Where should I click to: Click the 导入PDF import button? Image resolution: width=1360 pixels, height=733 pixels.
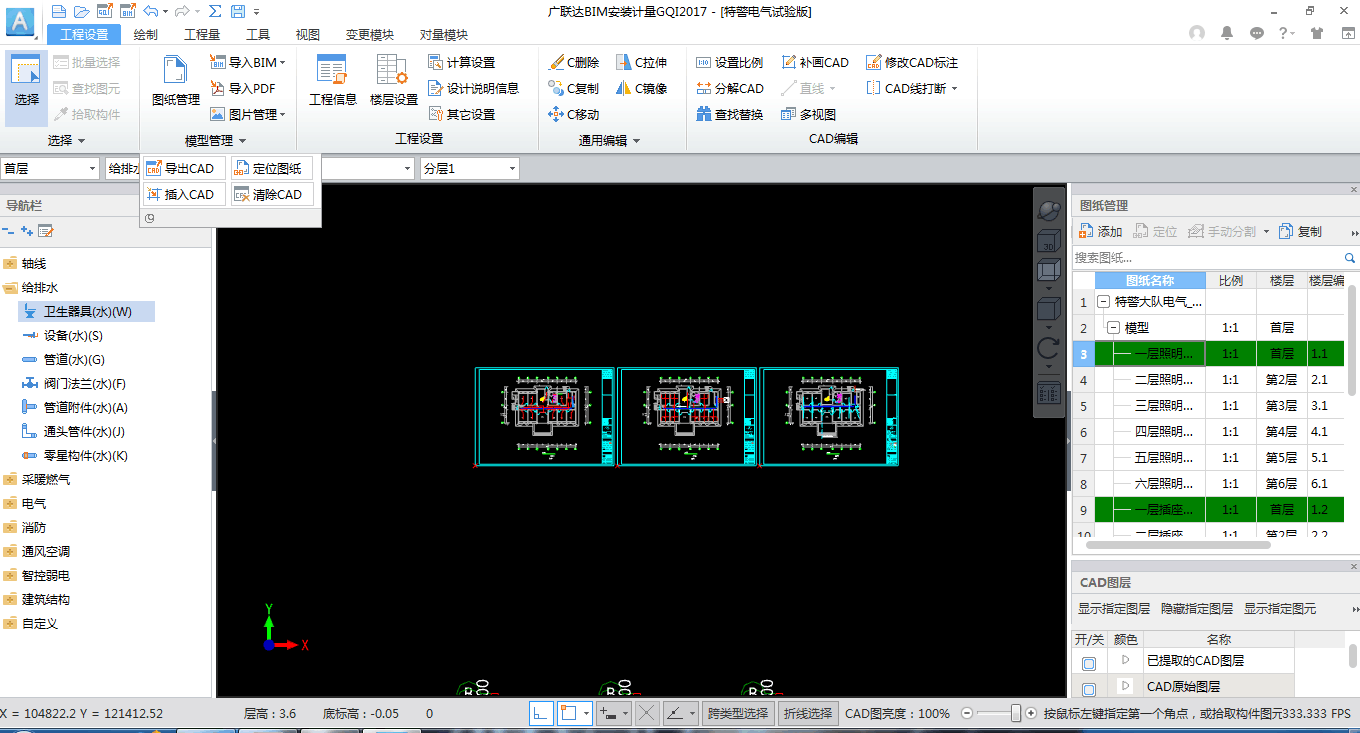(243, 88)
